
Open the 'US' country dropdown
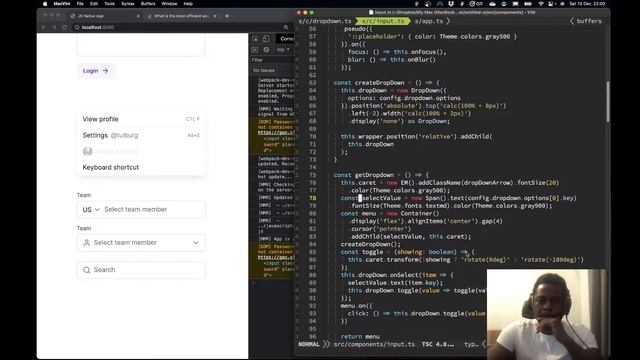91,209
